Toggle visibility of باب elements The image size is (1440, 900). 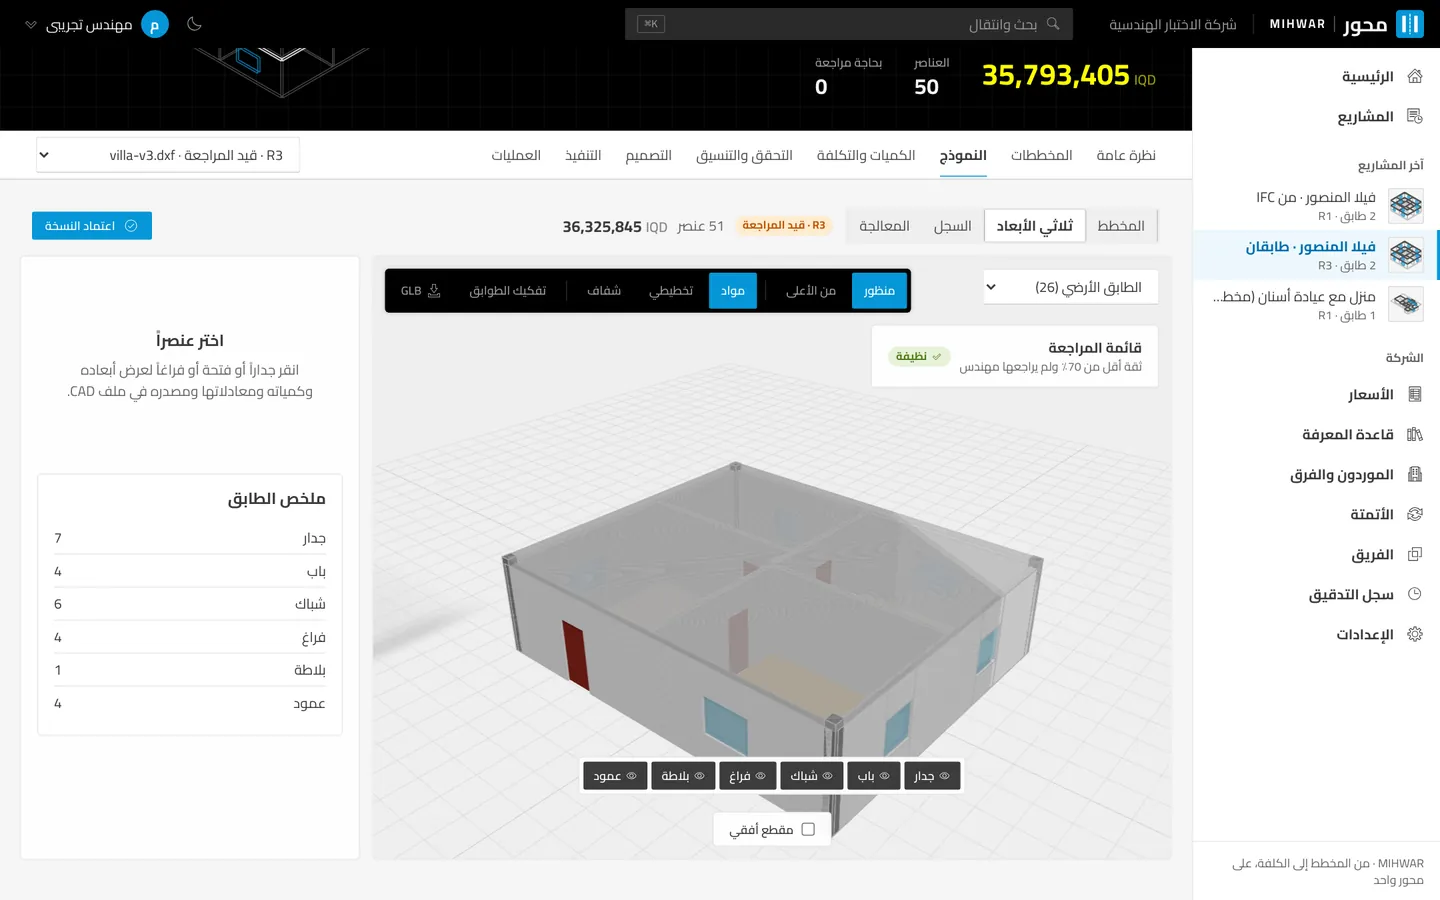[x=873, y=776]
